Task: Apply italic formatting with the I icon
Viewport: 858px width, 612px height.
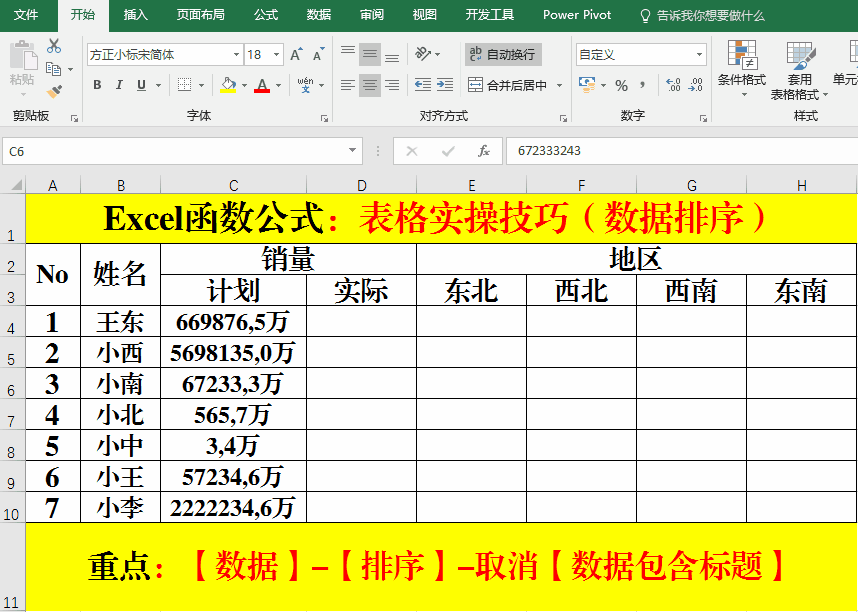Action: [119, 84]
